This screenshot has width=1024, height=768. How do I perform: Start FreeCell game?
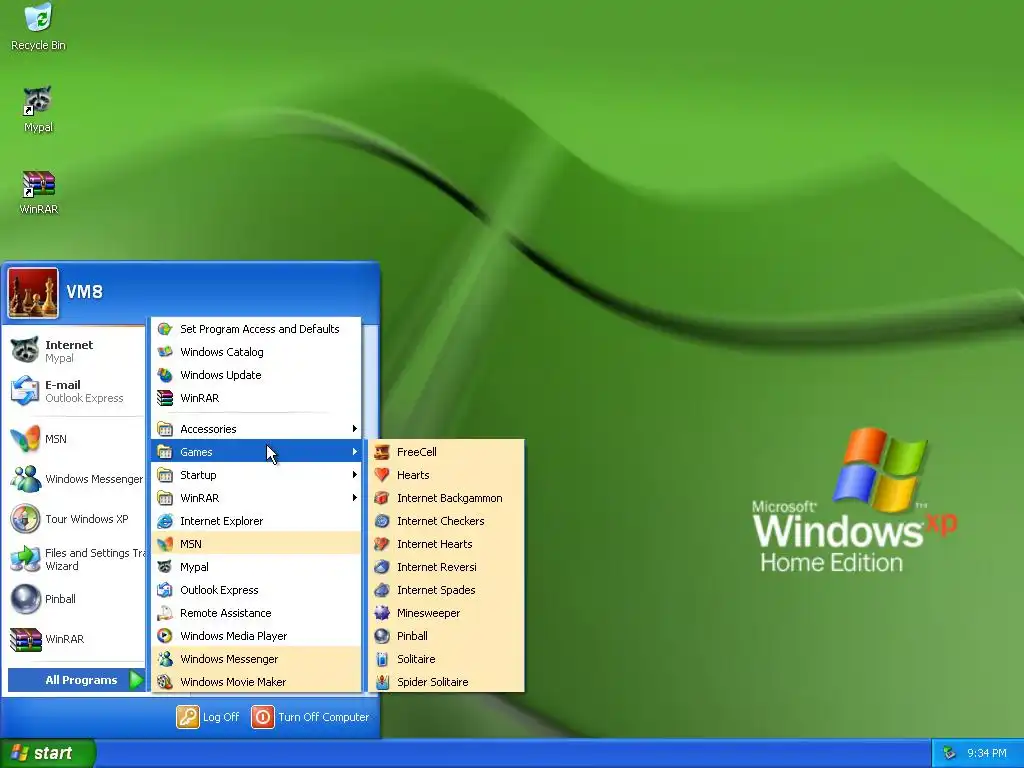[x=447, y=452]
